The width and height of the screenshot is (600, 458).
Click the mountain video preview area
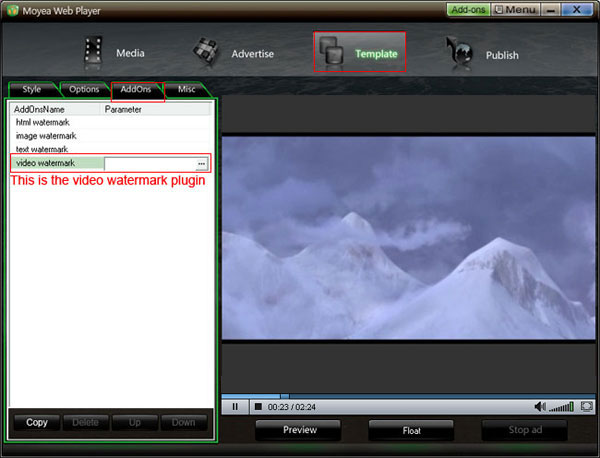(x=408, y=238)
